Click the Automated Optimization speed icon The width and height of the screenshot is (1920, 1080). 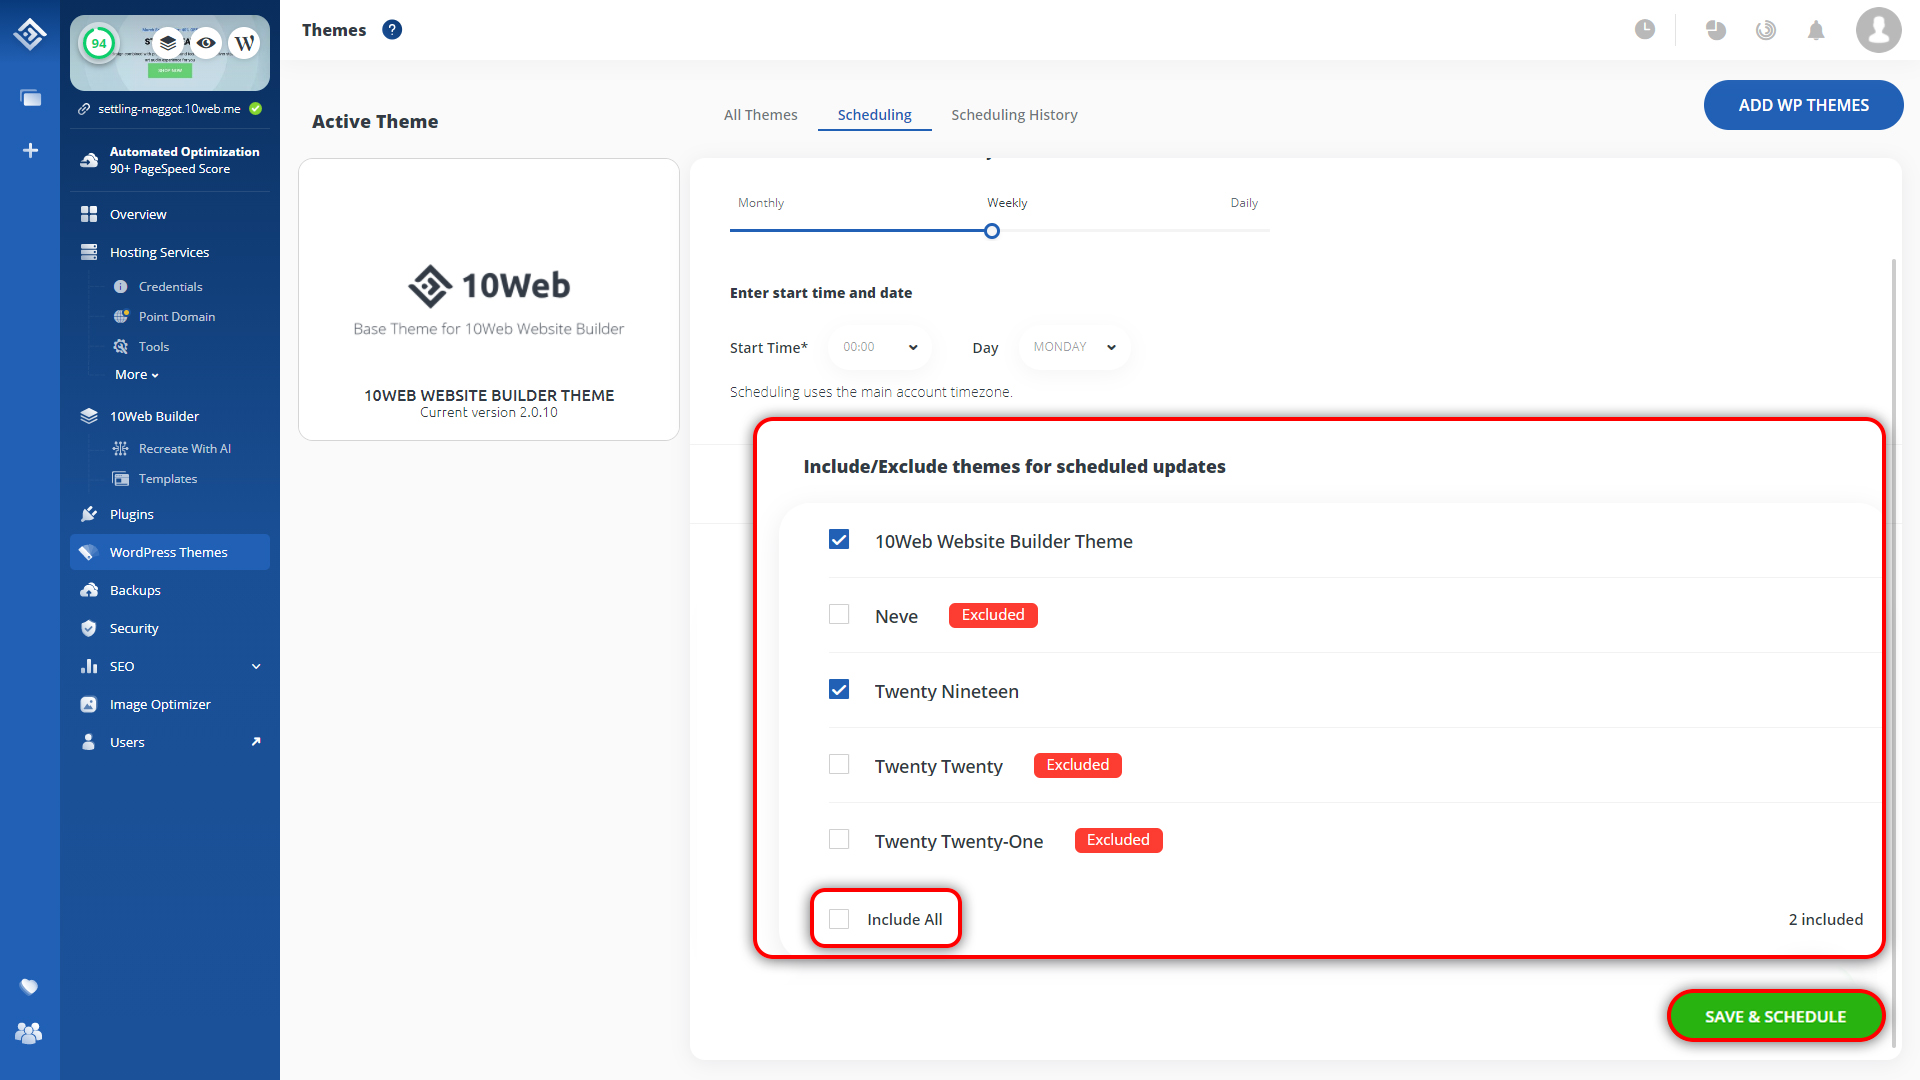(89, 160)
